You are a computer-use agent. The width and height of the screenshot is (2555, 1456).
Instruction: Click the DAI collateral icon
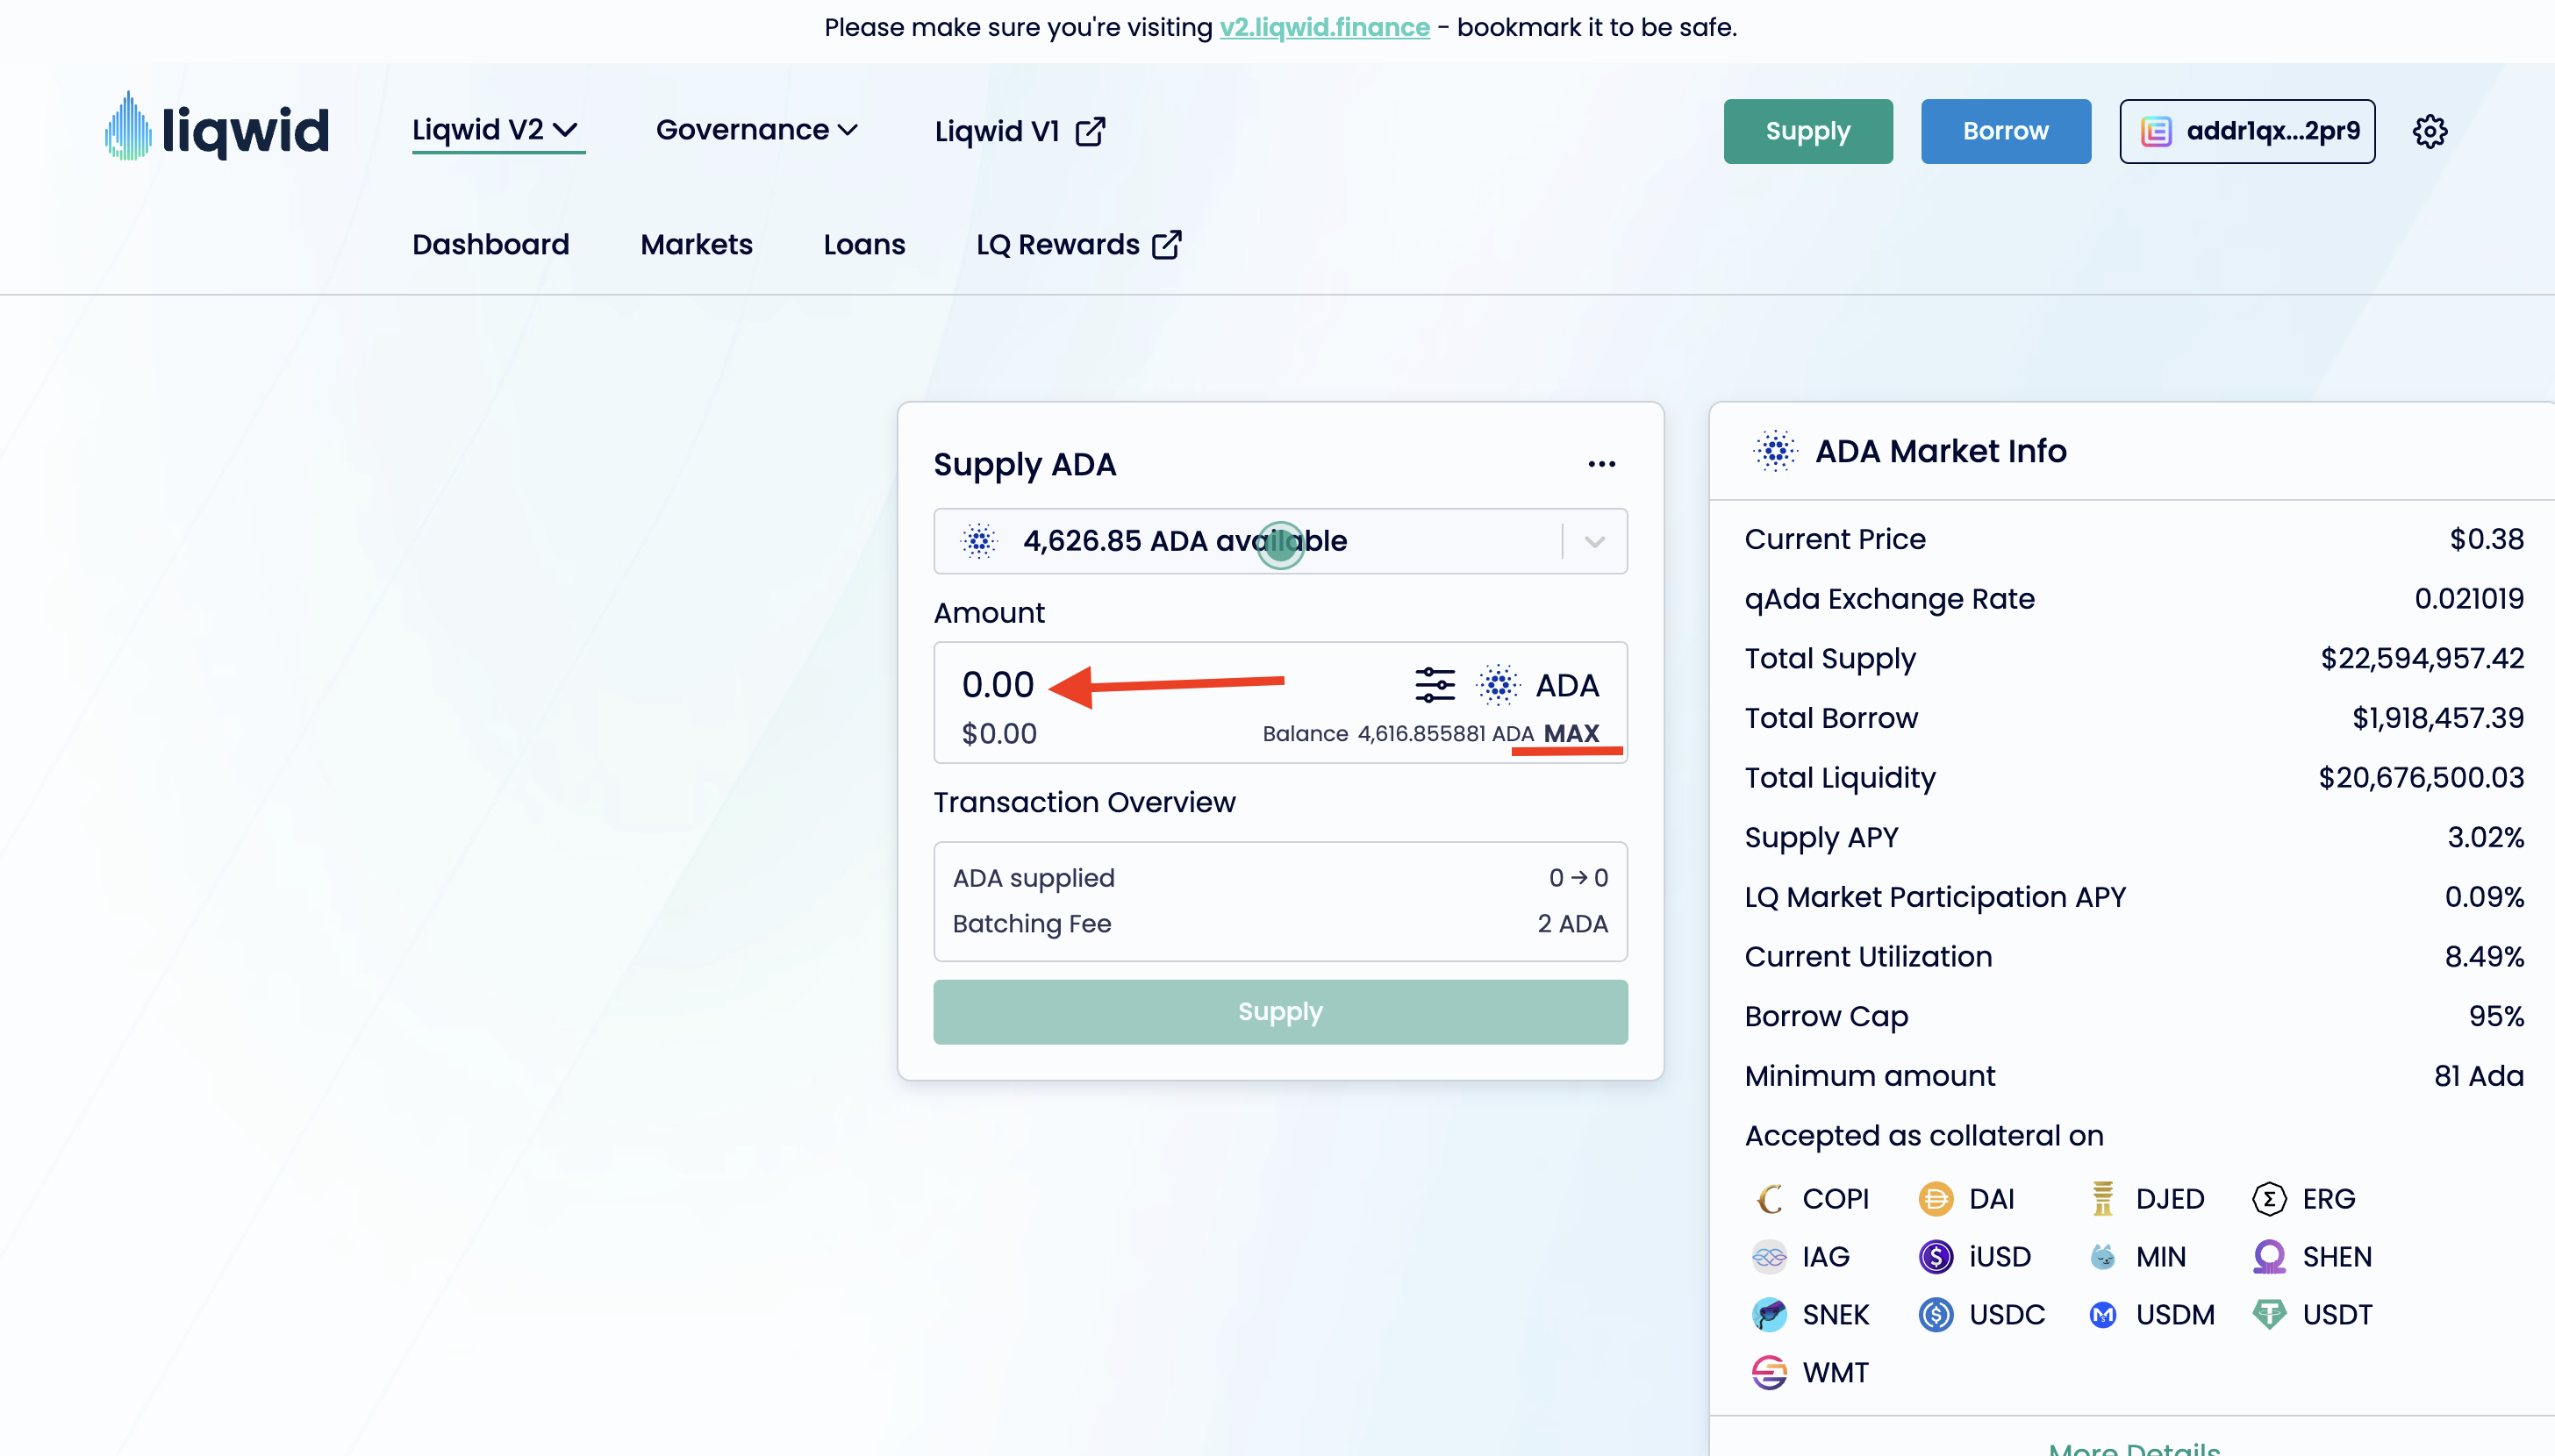[1936, 1198]
